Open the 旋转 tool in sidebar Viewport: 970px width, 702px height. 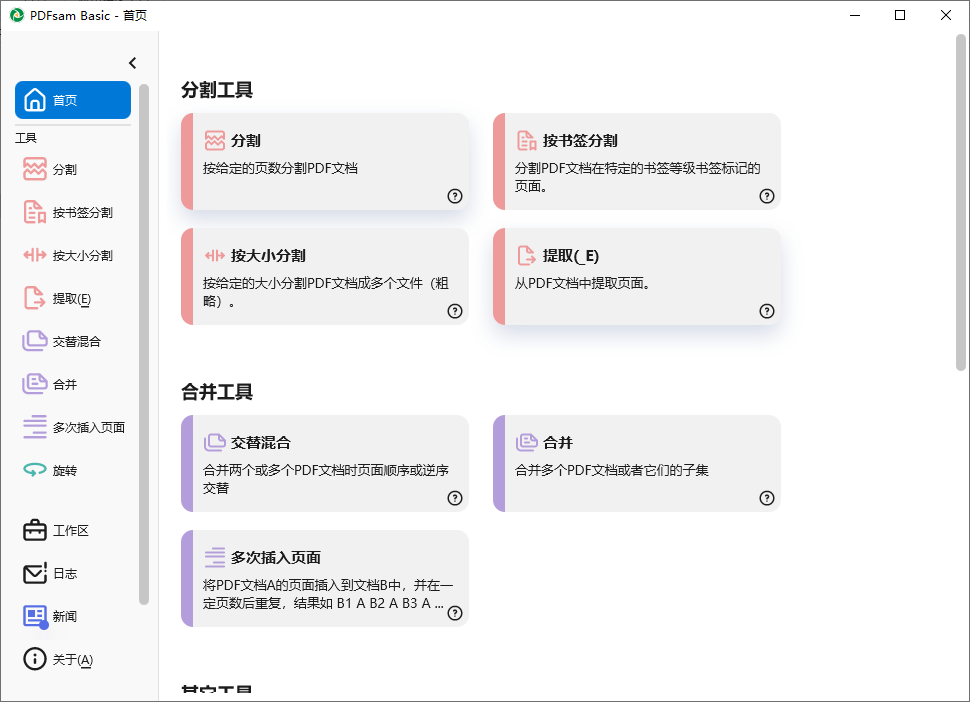pos(64,470)
